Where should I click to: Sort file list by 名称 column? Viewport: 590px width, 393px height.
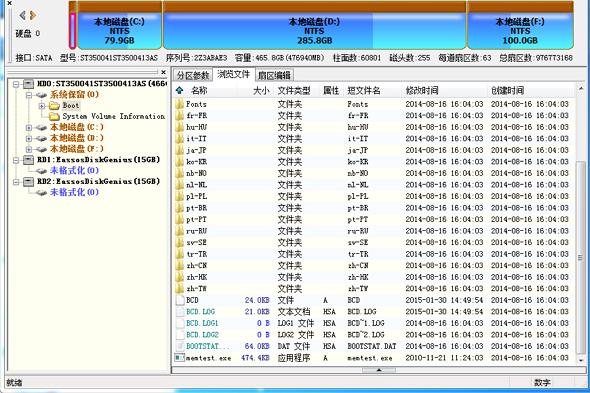(199, 90)
